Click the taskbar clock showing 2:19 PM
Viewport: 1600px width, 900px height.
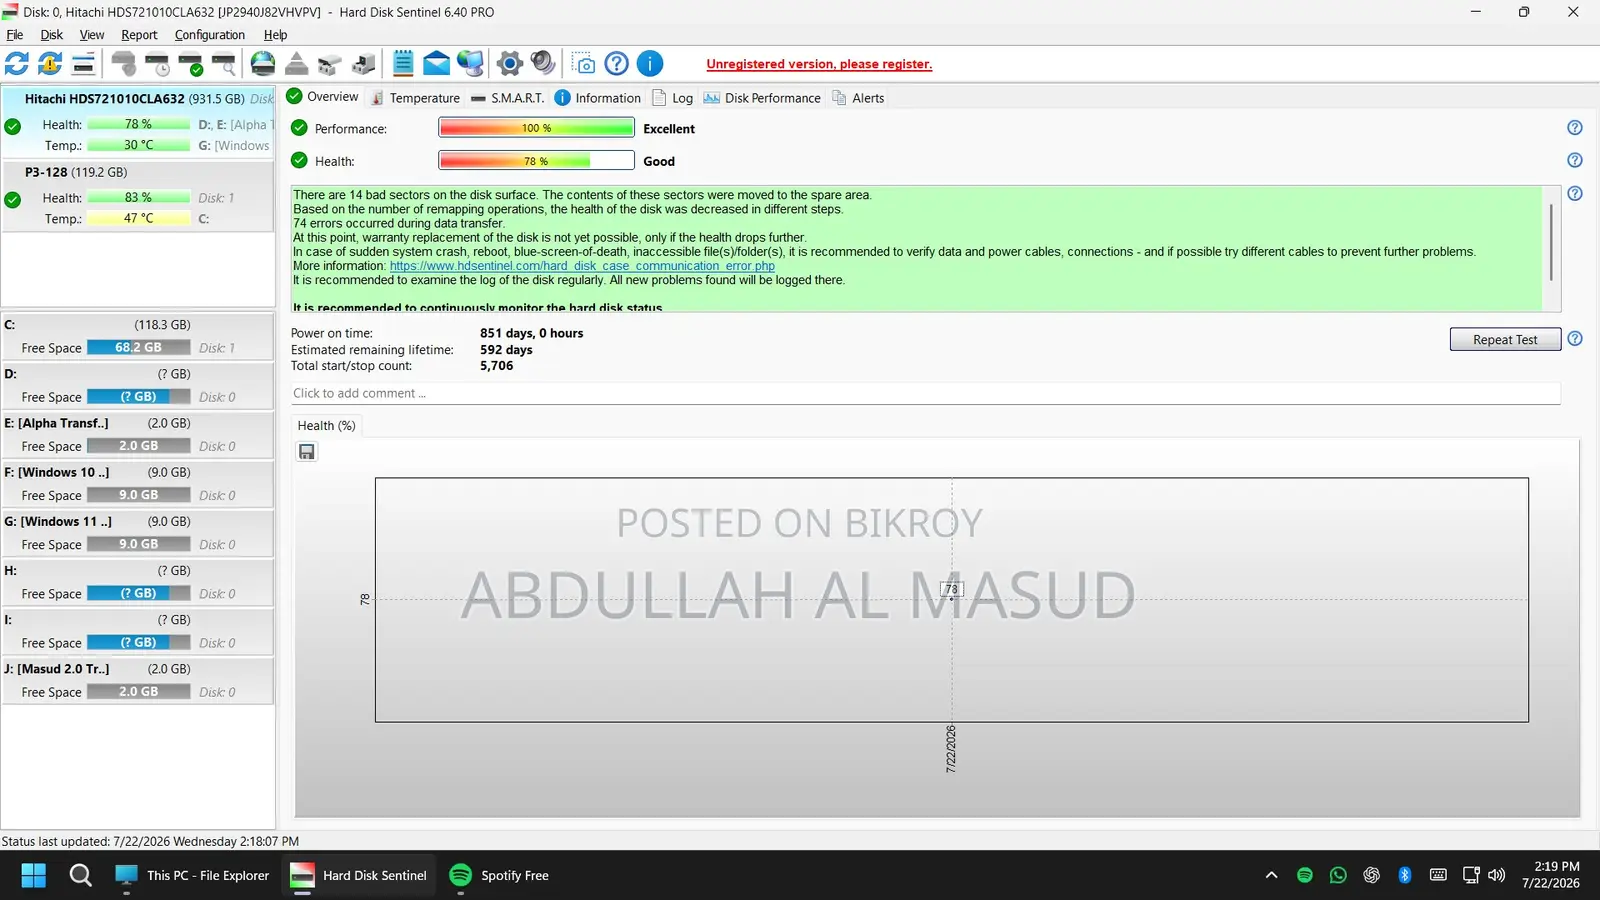[x=1551, y=875]
